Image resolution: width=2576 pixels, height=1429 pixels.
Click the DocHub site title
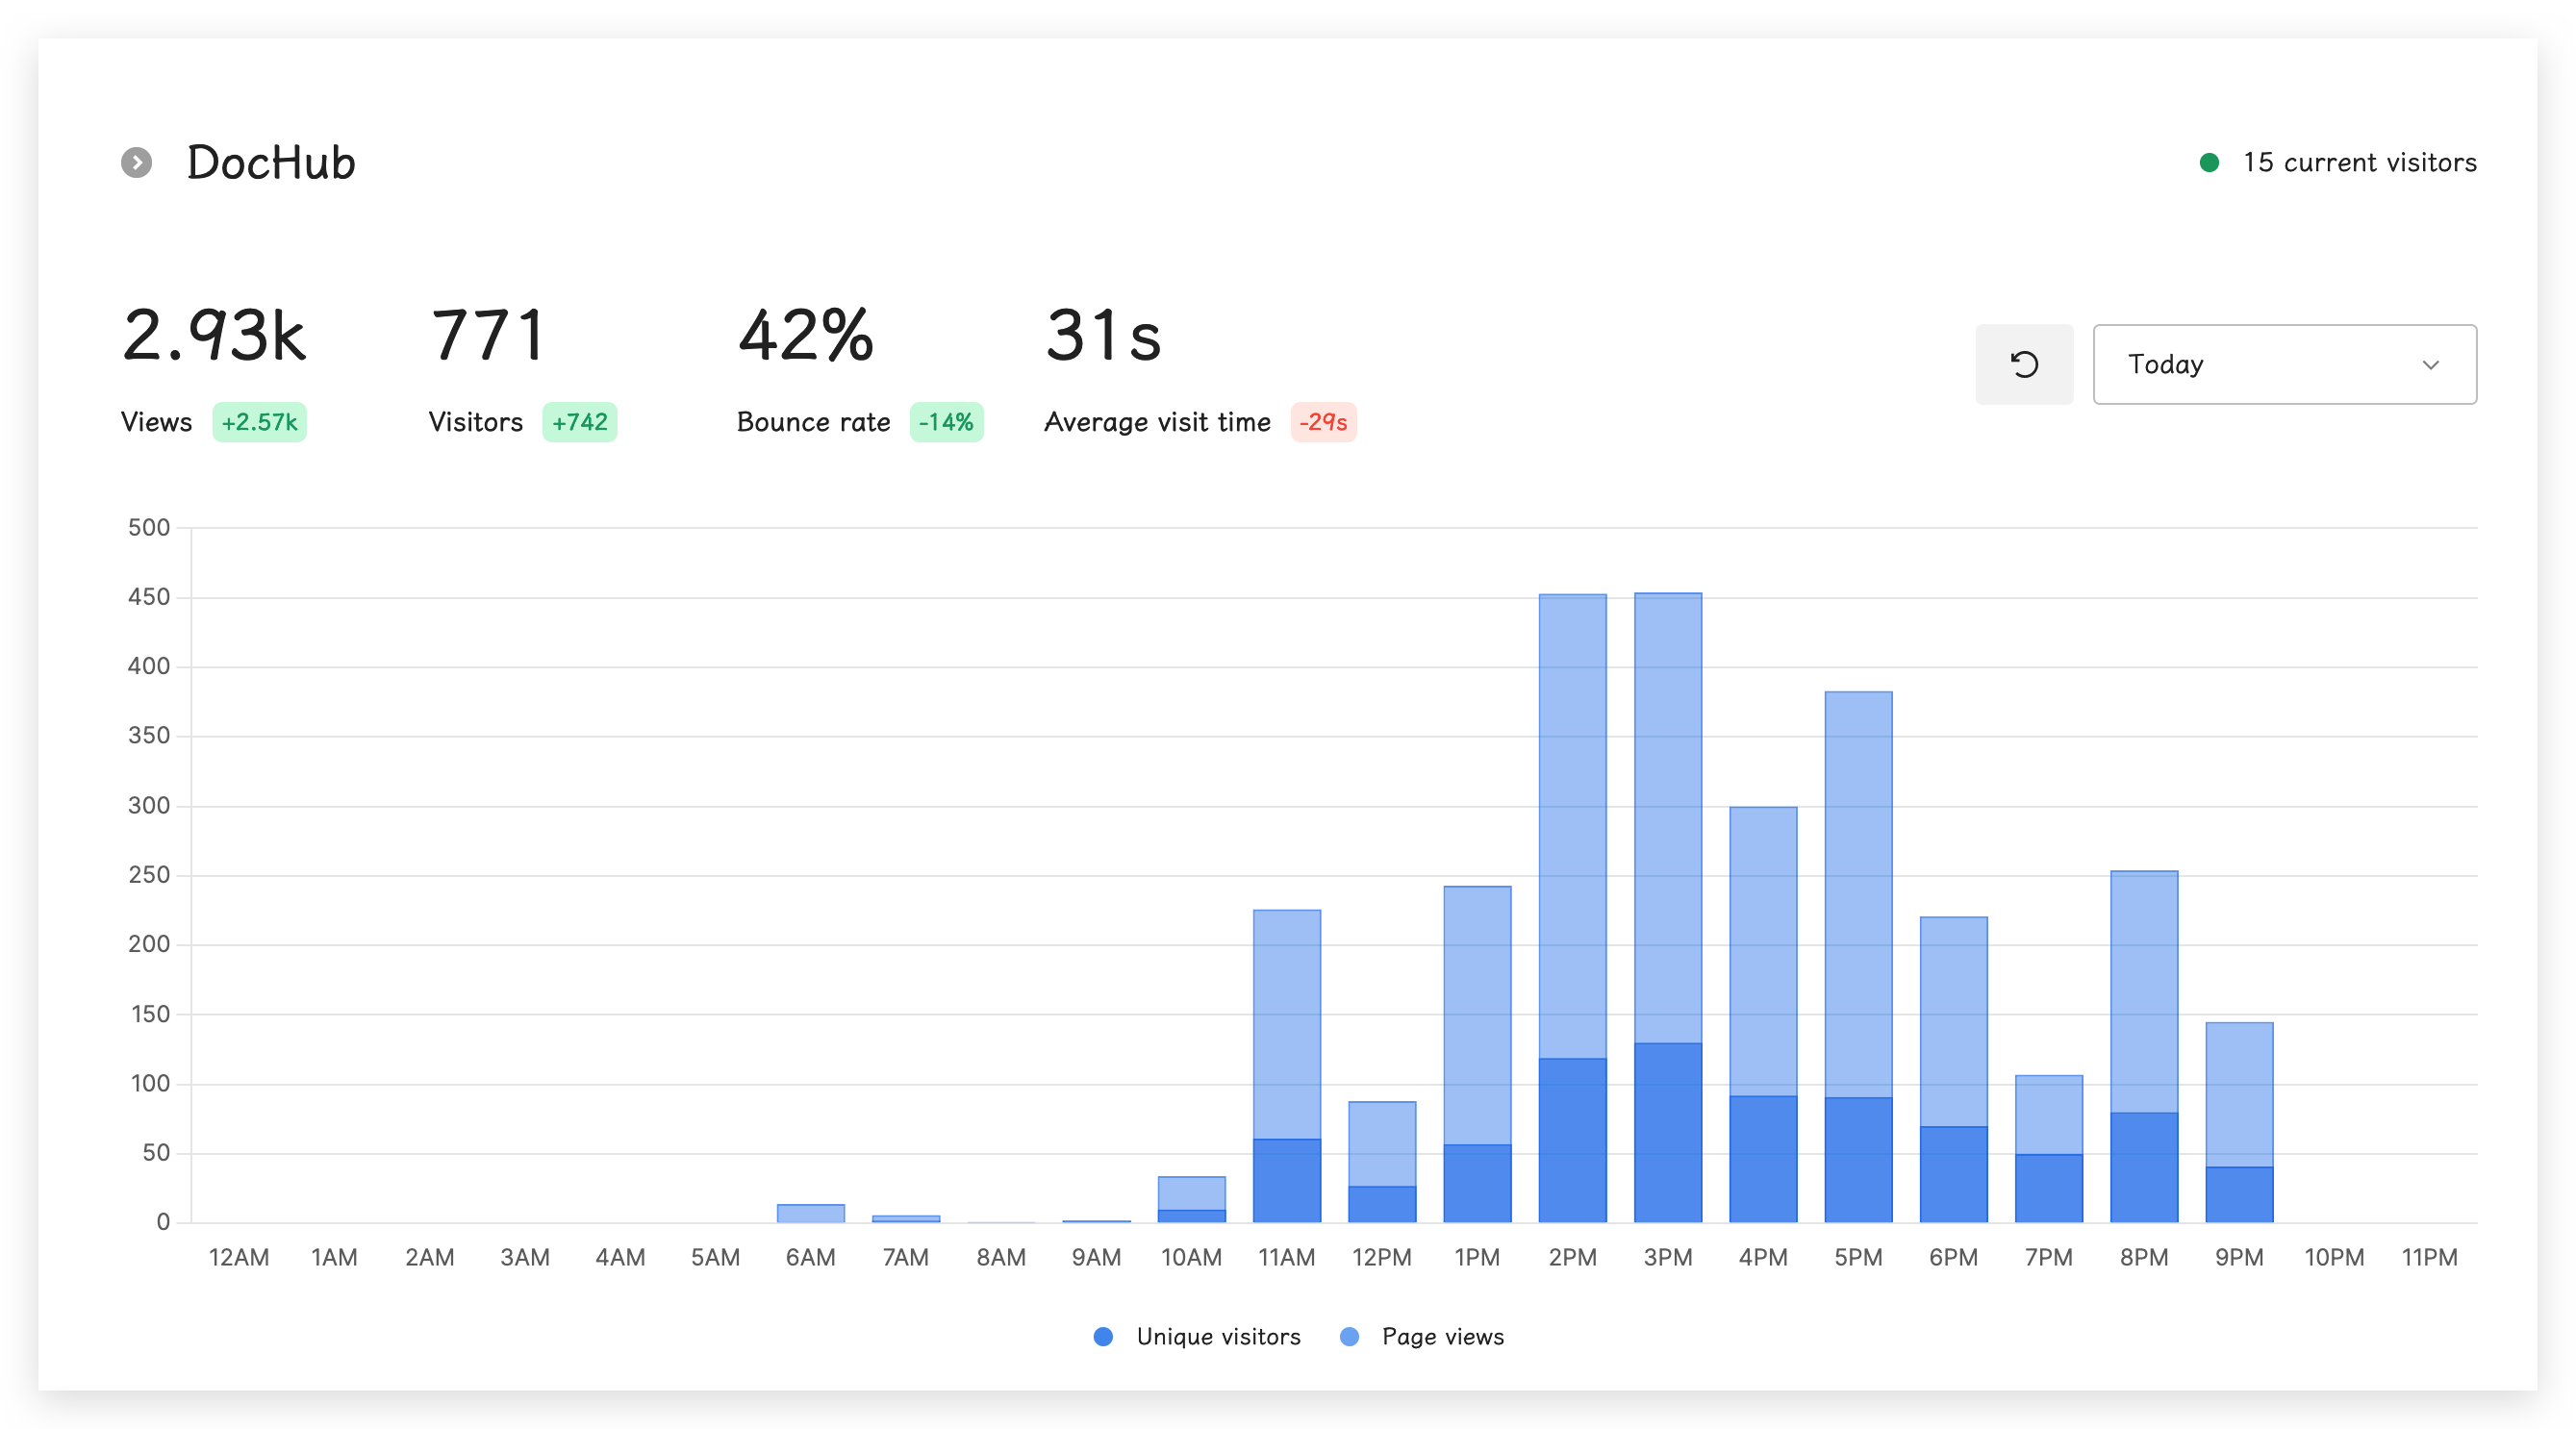tap(271, 162)
